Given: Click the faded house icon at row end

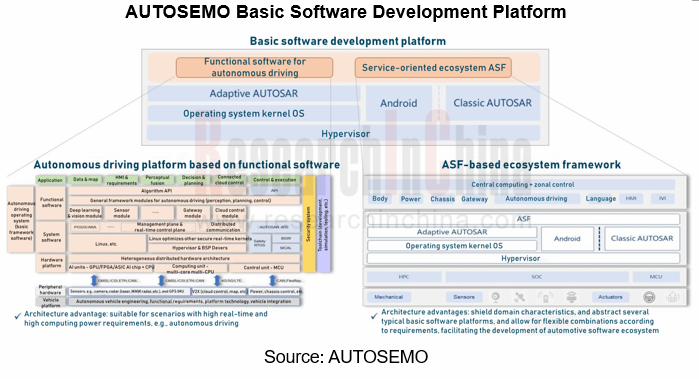Looking at the screenshot, I should click(673, 297).
